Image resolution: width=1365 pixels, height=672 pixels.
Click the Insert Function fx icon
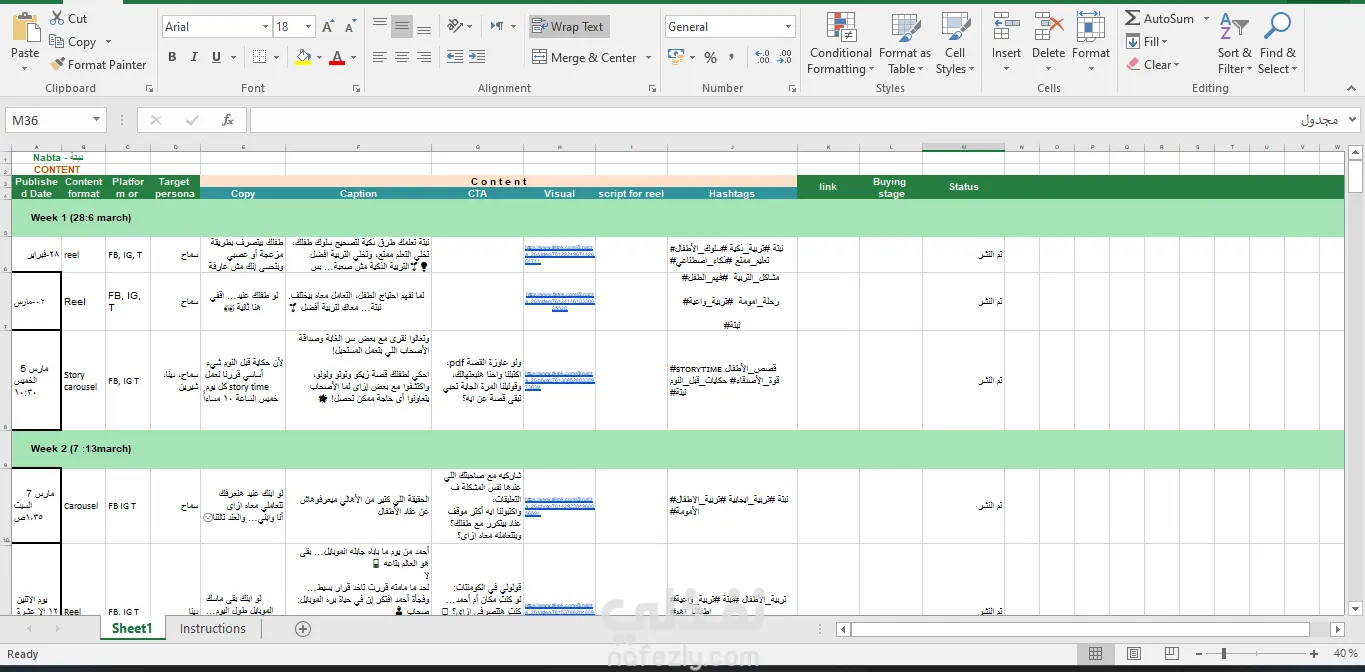[x=228, y=120]
